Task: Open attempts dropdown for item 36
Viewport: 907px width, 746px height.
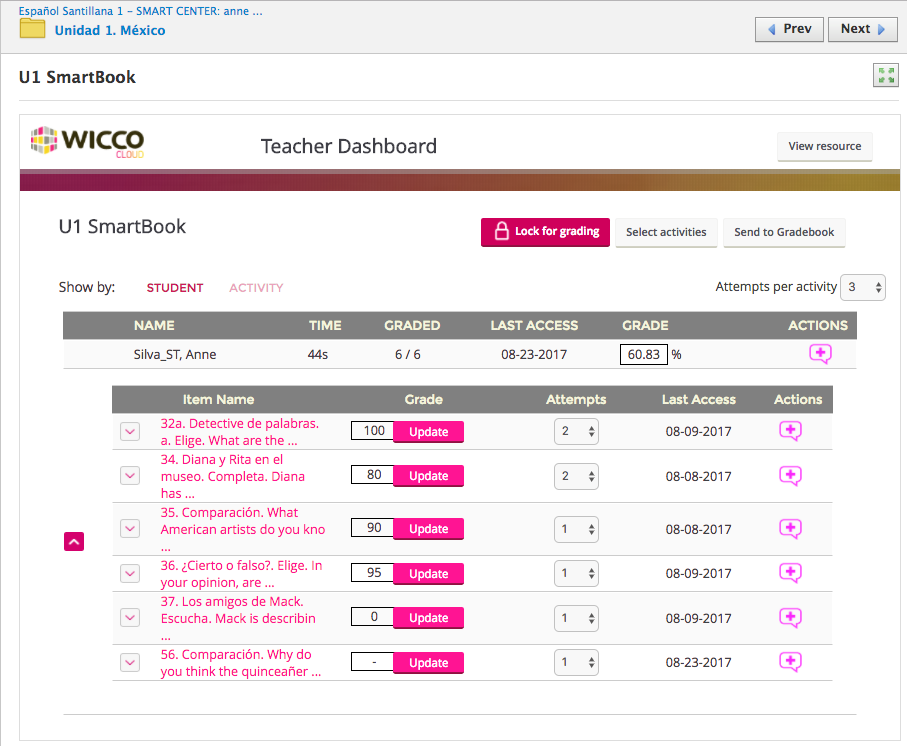Action: [576, 574]
